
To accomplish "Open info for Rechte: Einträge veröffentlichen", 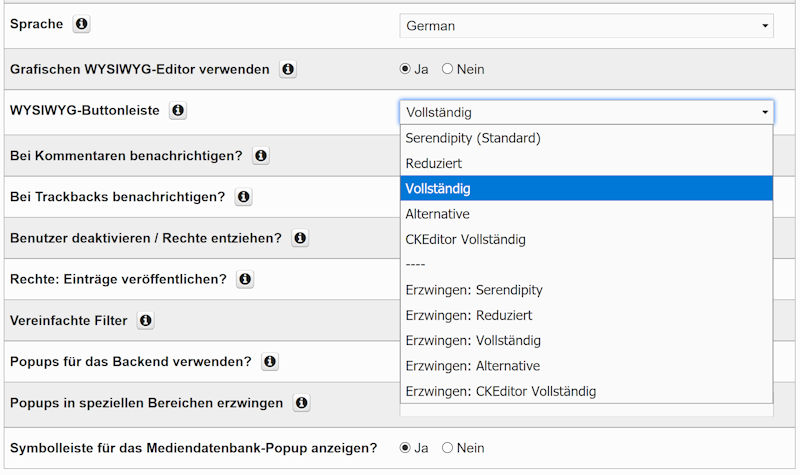I will [245, 279].
